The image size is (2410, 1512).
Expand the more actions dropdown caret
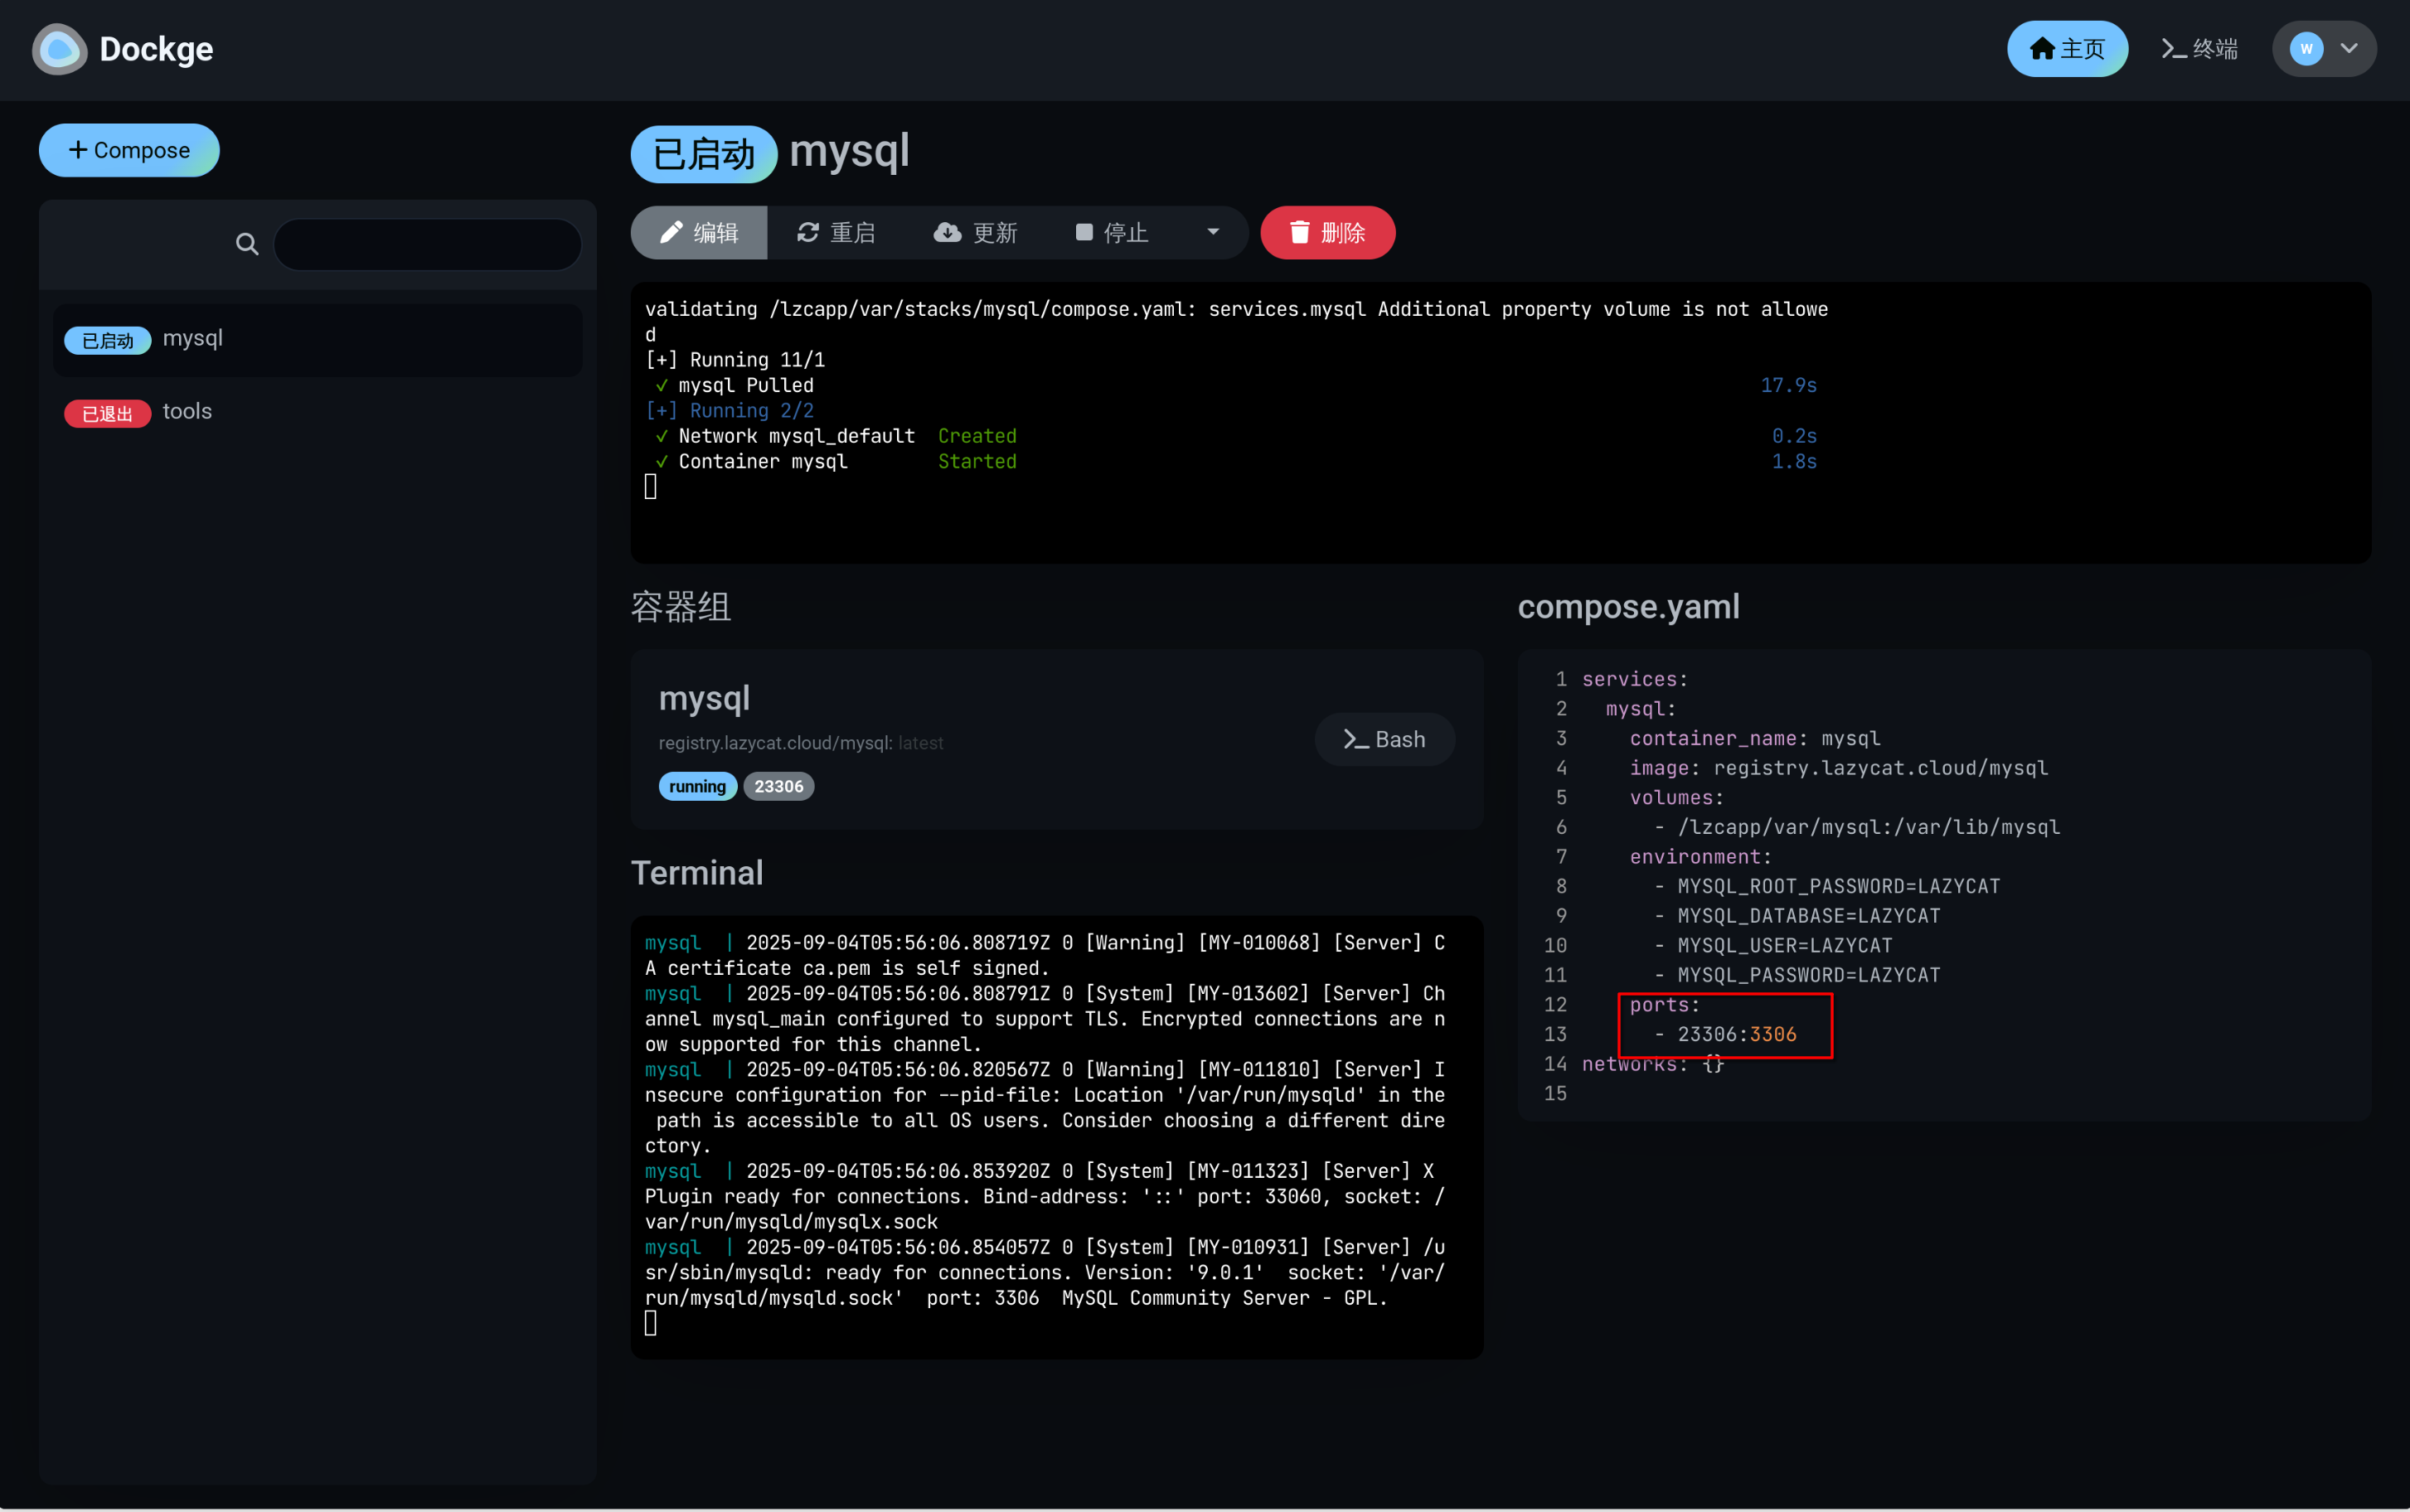tap(1213, 233)
